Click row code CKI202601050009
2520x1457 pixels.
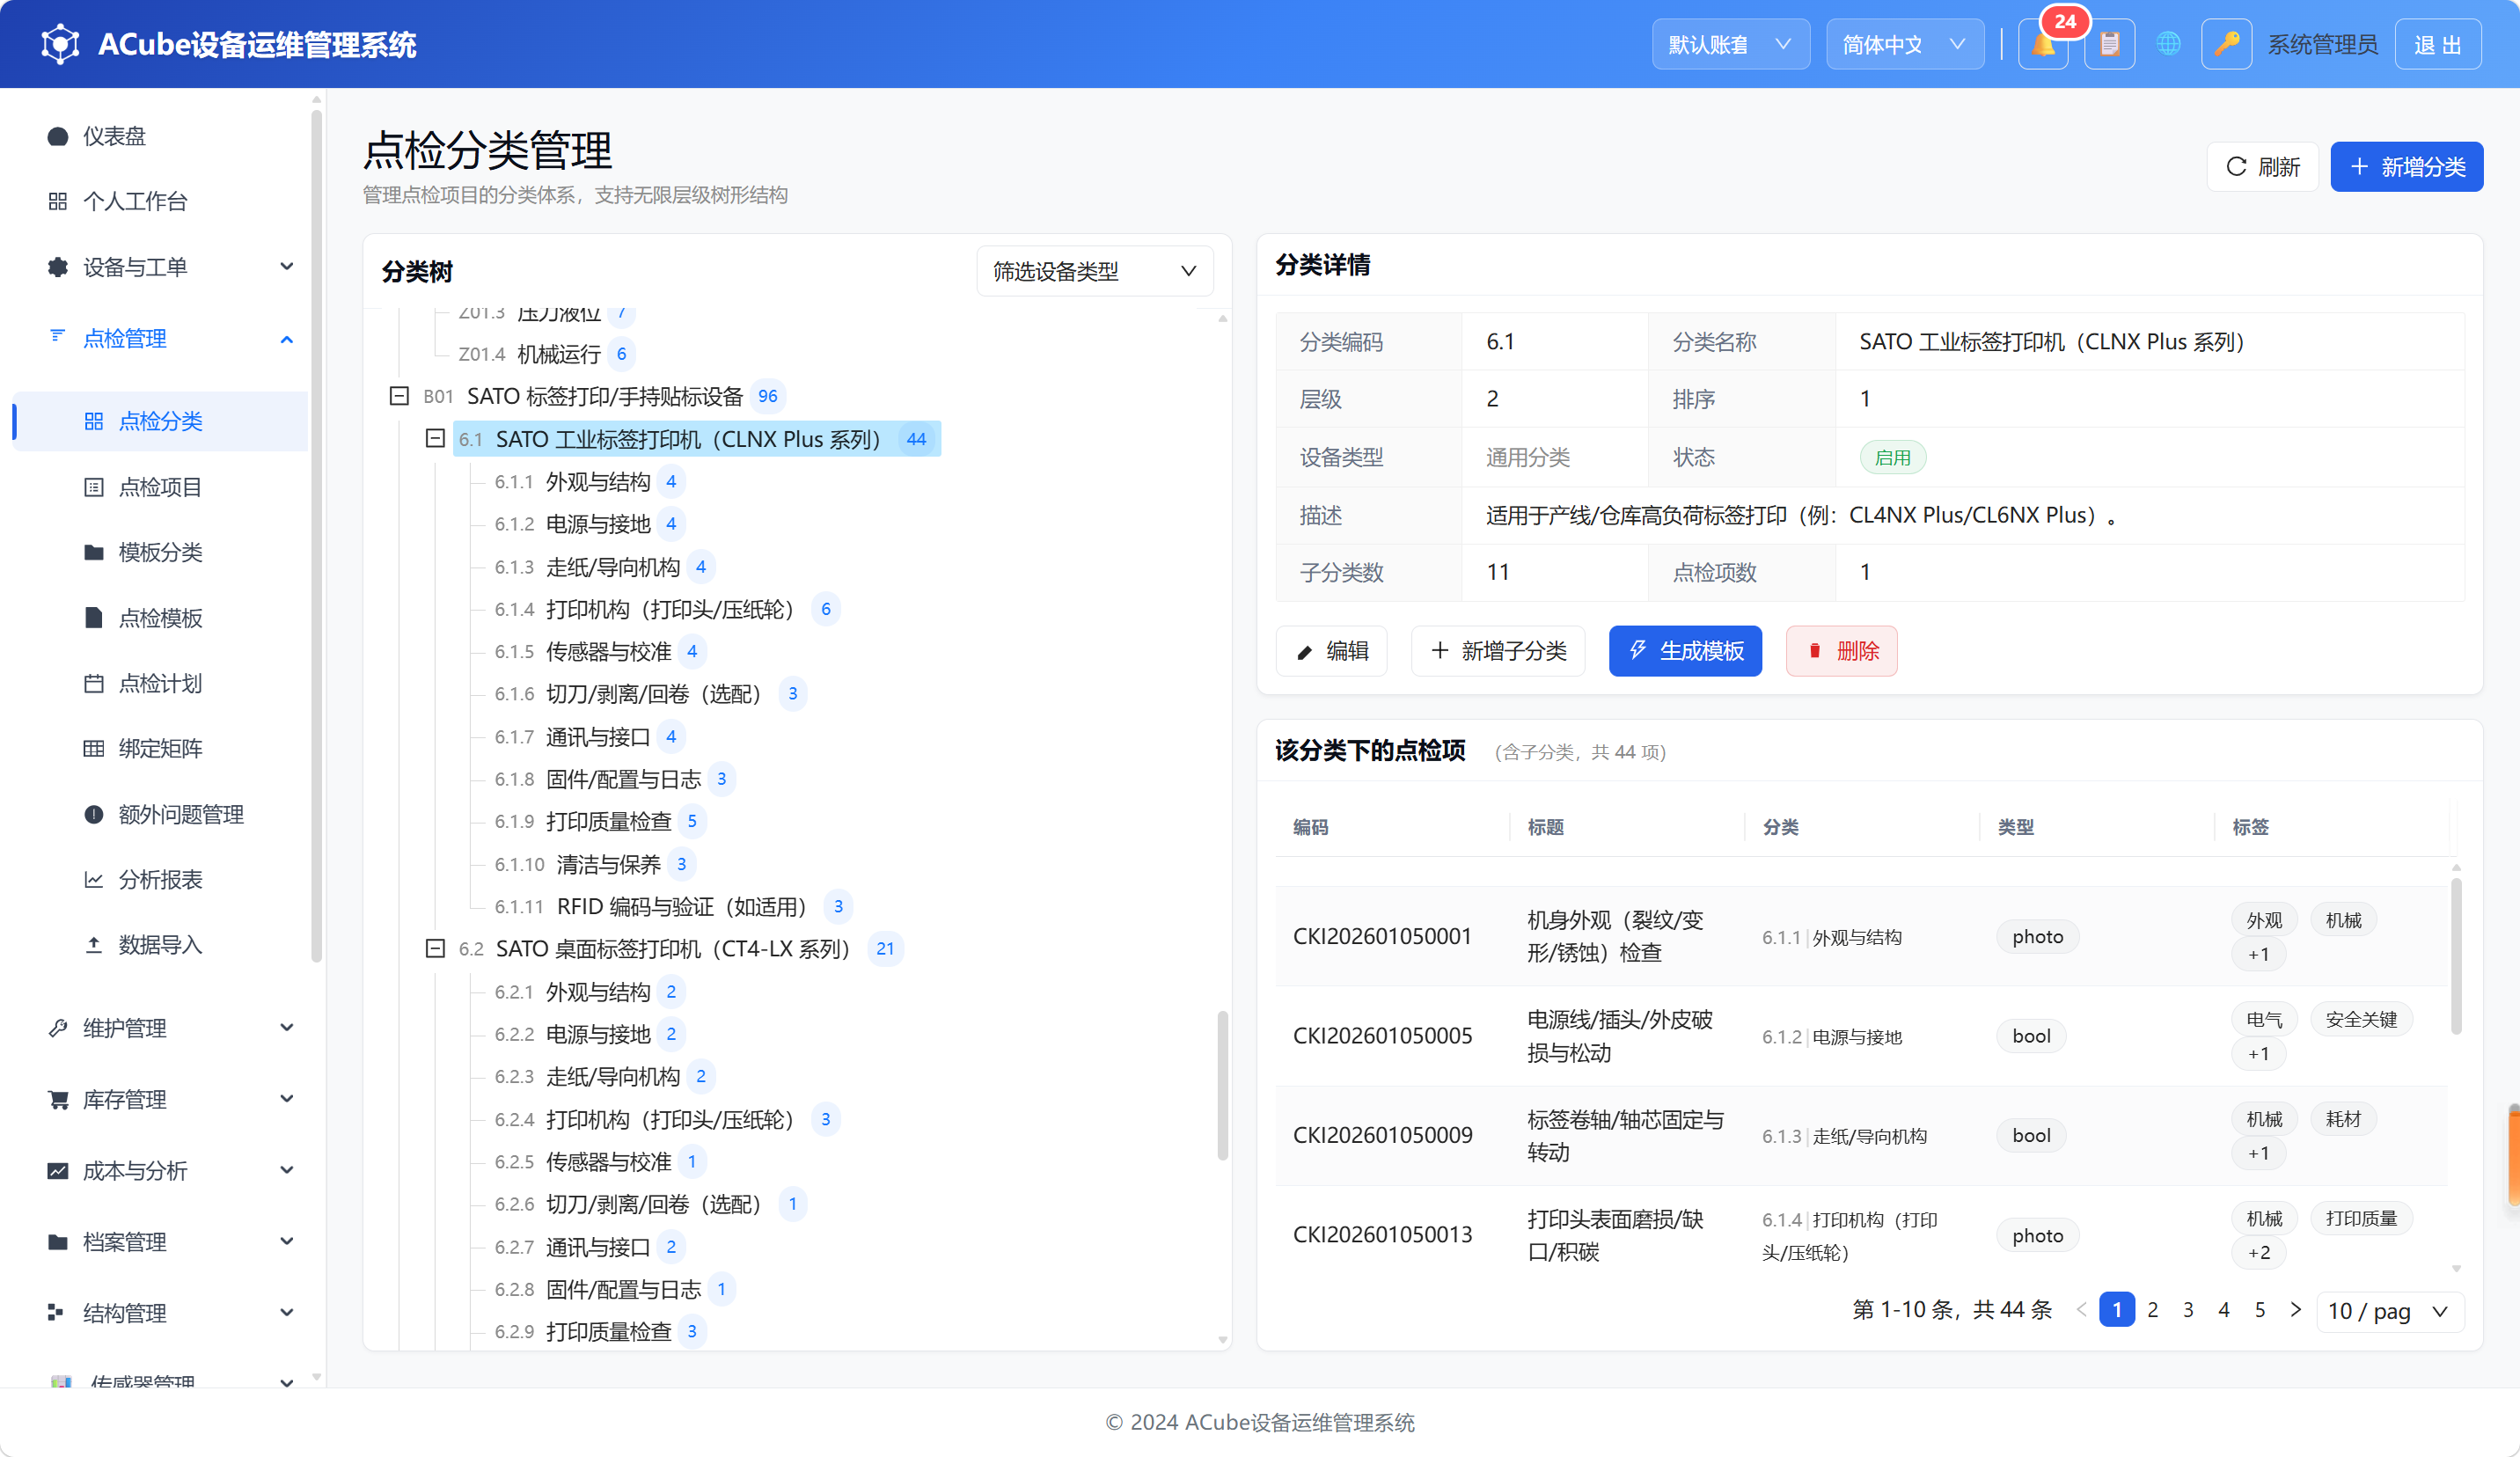coord(1382,1136)
